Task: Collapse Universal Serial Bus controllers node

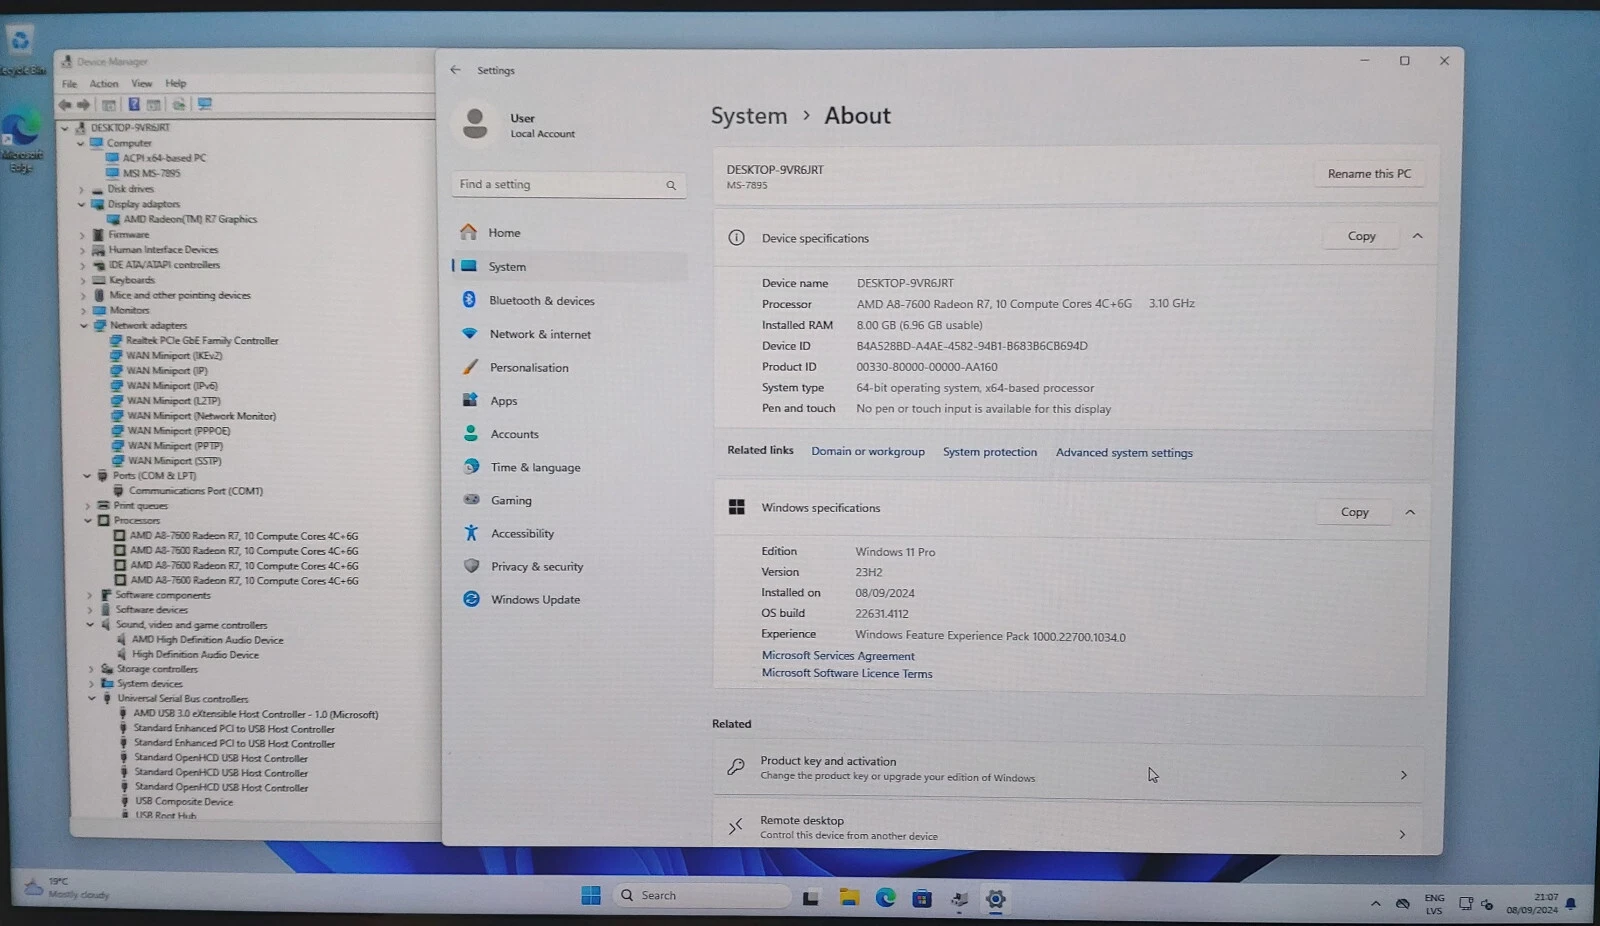Action: click(91, 699)
